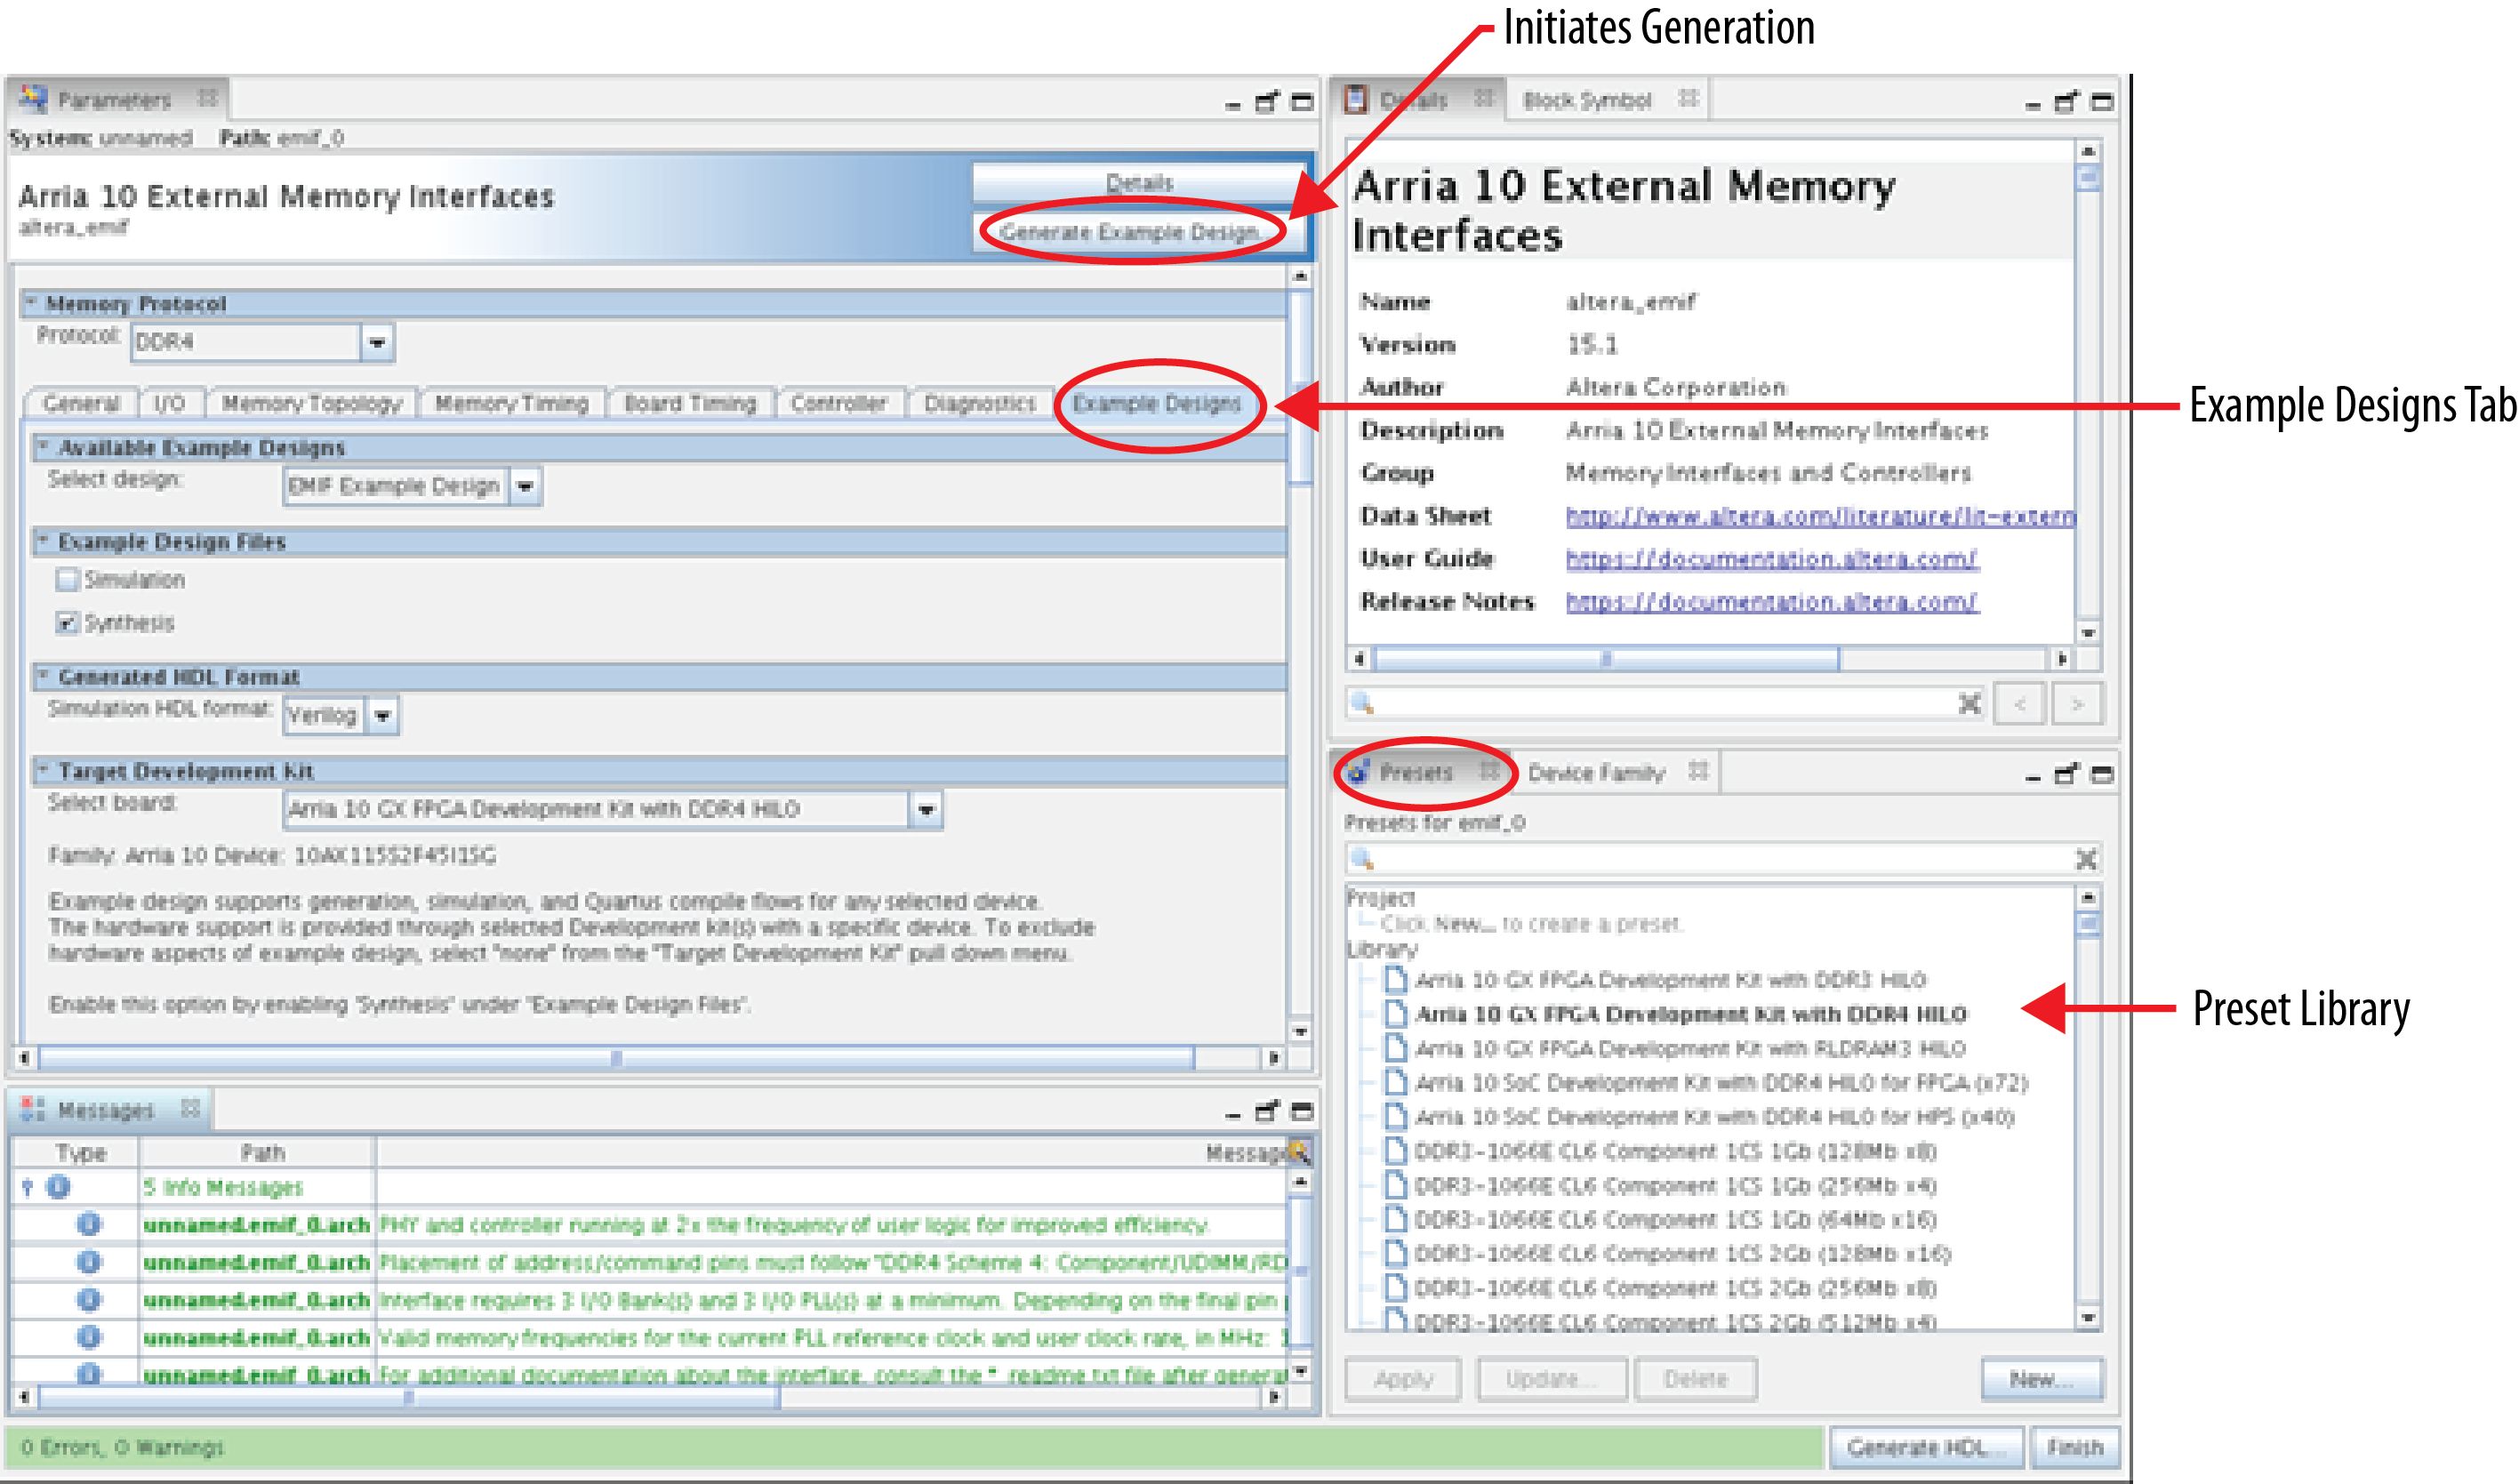
Task: Click the Details panel search previous arrow
Action: click(x=2019, y=704)
